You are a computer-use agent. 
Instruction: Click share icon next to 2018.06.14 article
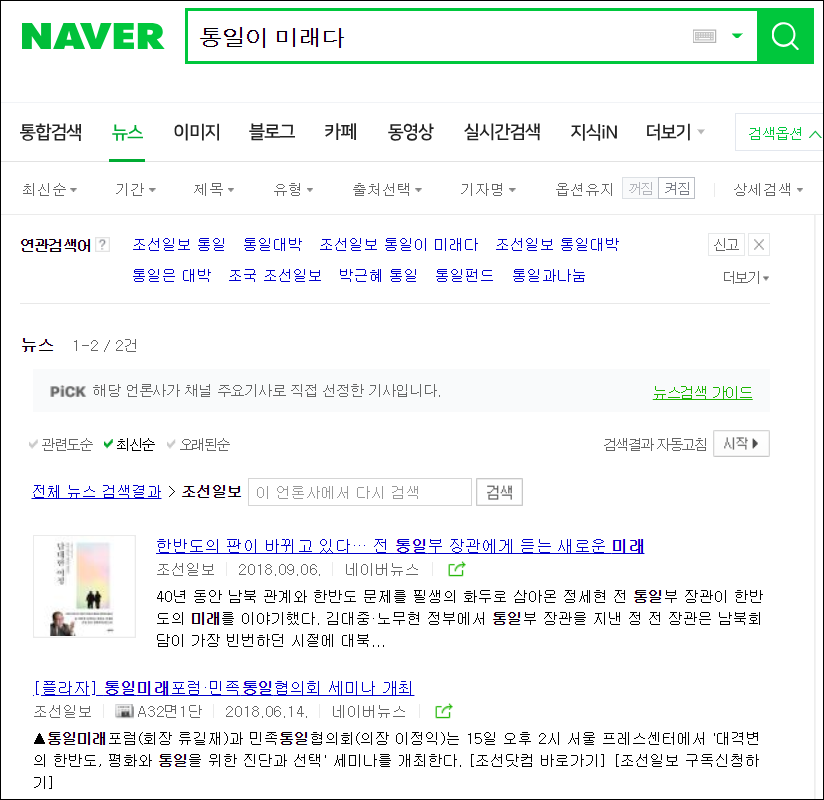(444, 711)
